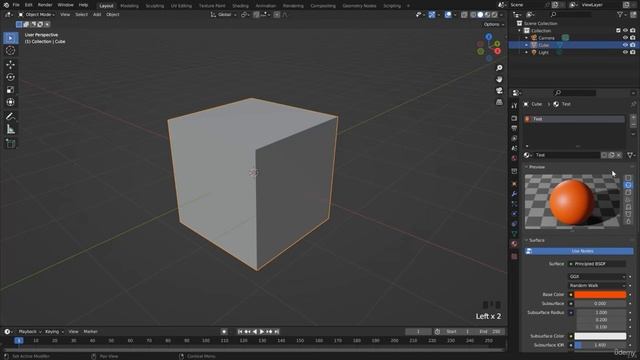Open the Principled BSDF surface dropdown
Viewport: 640px width, 360px height.
[x=597, y=264]
